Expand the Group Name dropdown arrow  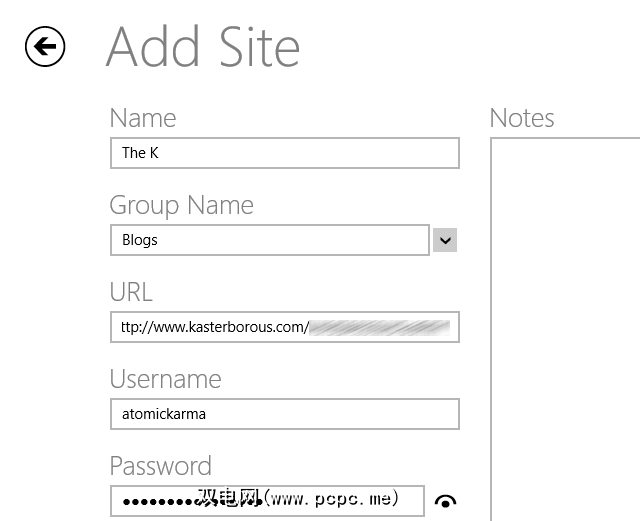pos(445,240)
